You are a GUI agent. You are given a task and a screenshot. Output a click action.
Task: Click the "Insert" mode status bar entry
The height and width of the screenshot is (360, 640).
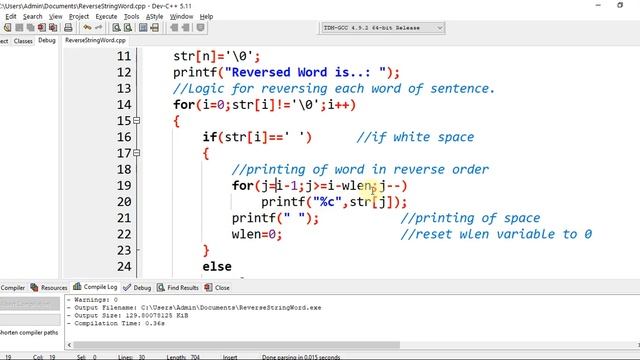(x=230, y=357)
